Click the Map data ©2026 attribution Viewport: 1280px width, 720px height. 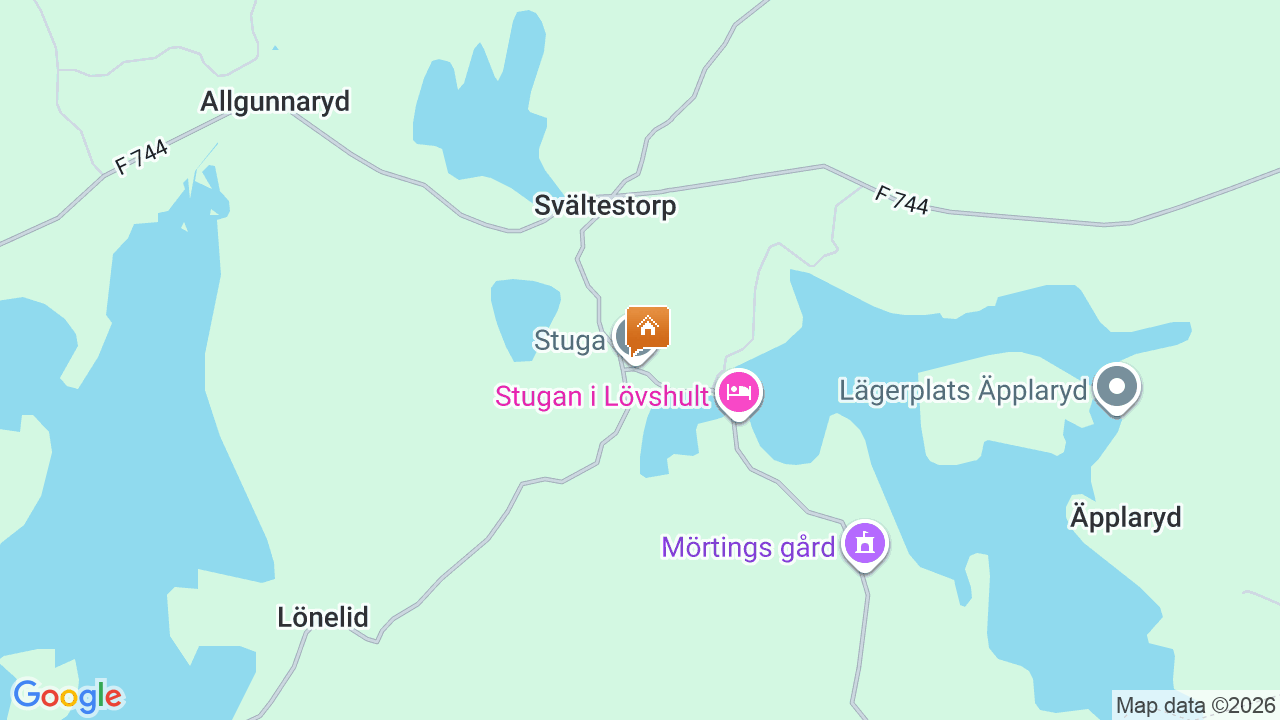(1196, 705)
